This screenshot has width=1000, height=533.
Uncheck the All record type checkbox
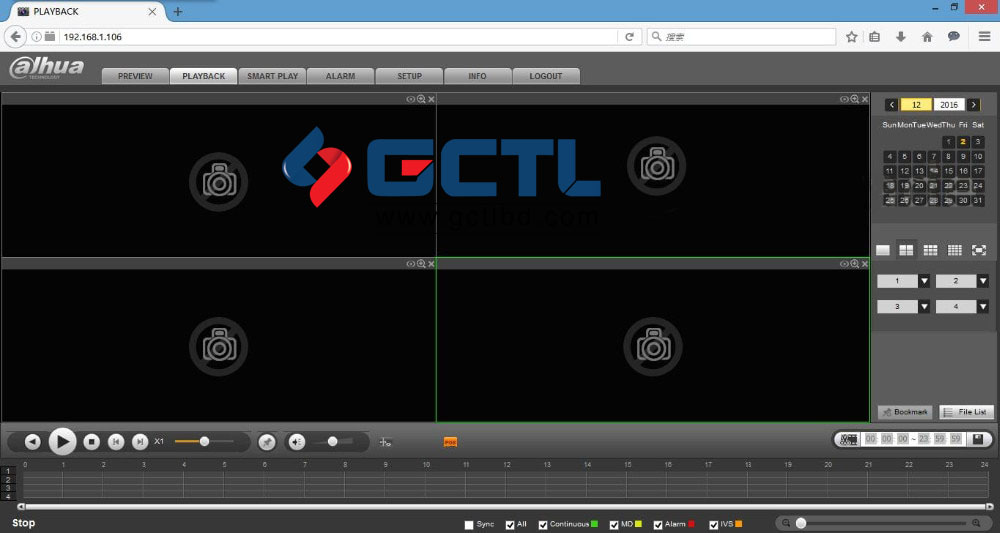[510, 525]
